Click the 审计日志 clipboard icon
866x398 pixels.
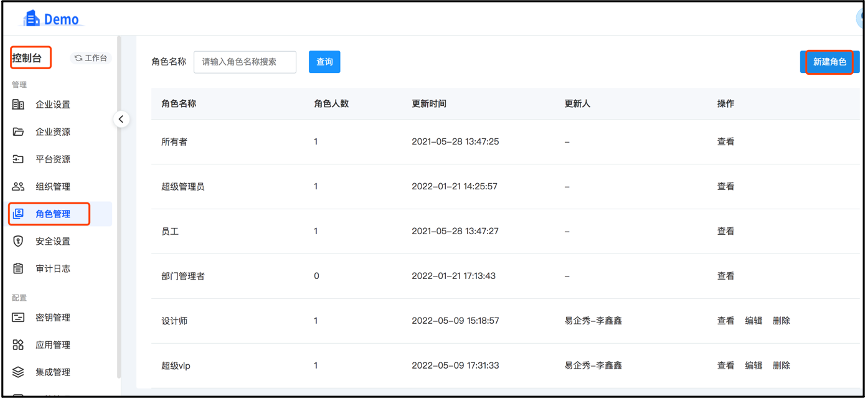(x=18, y=269)
